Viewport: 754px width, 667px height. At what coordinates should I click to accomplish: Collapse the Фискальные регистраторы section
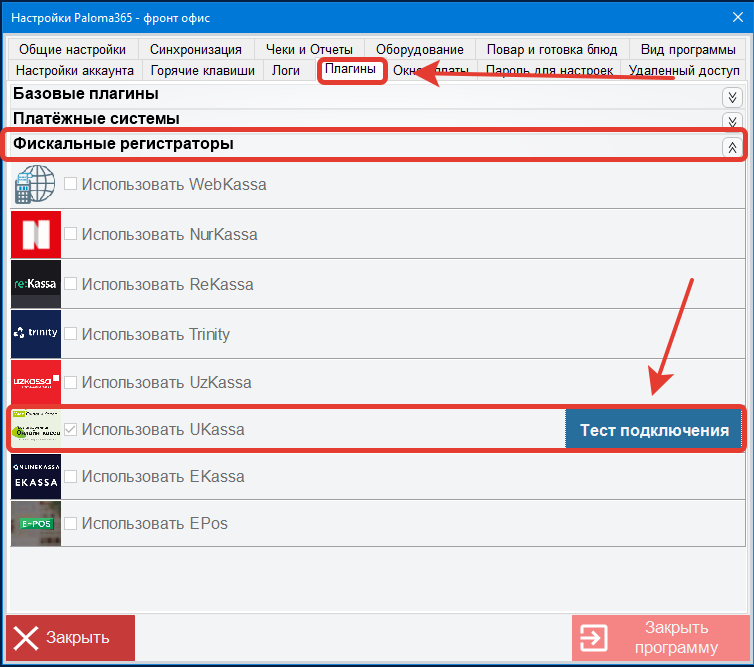[x=732, y=146]
